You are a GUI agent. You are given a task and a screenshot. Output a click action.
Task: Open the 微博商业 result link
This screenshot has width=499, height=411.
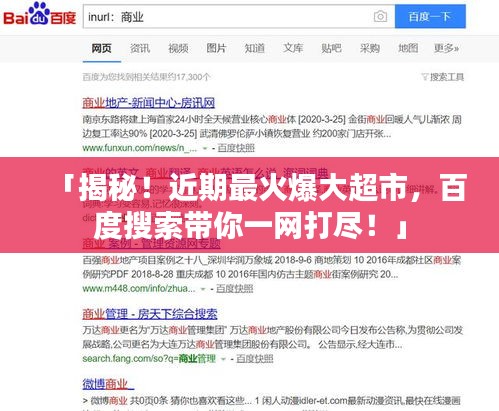tap(108, 384)
